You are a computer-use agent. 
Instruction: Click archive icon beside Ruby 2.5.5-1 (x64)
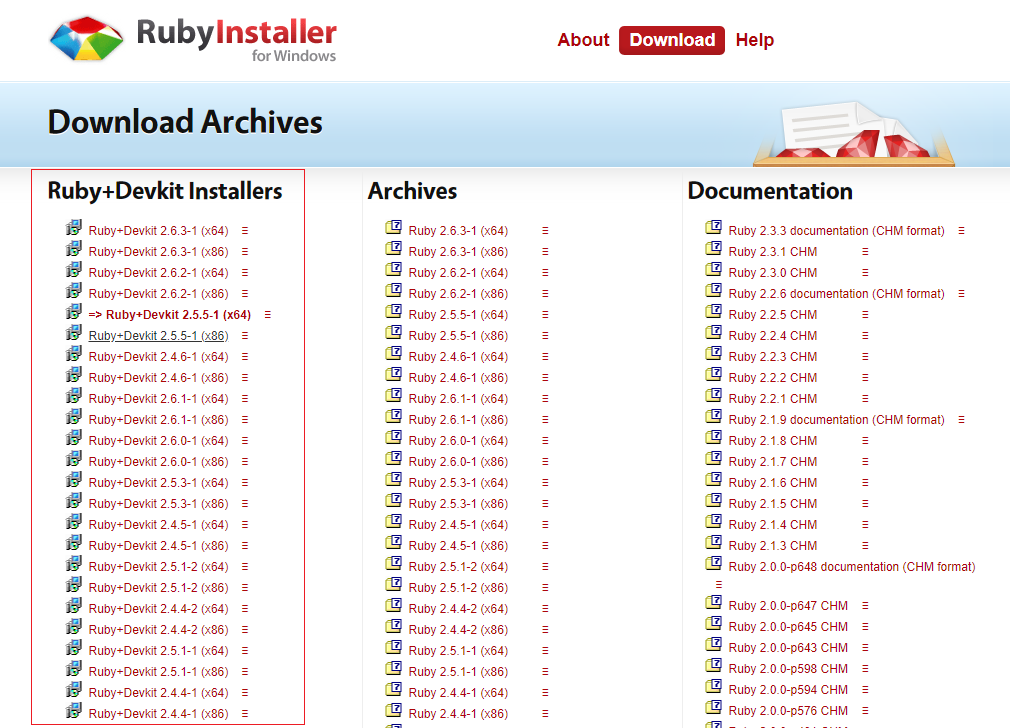(394, 312)
